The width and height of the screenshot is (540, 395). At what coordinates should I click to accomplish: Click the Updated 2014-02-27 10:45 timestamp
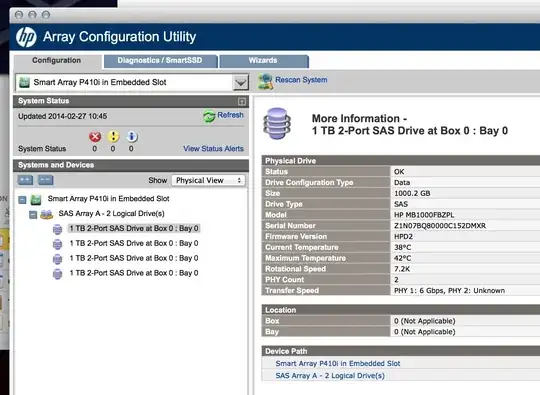tap(62, 116)
